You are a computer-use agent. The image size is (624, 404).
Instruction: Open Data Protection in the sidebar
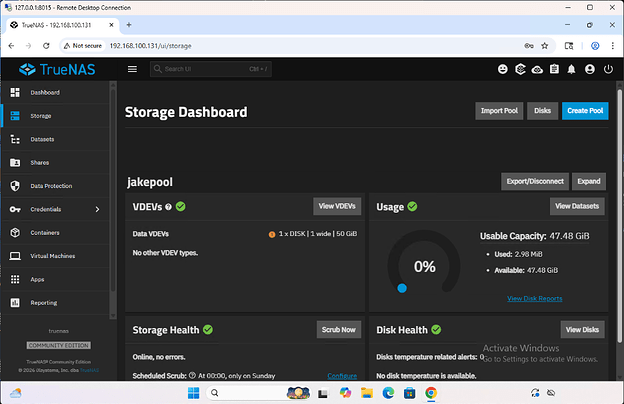(56, 186)
